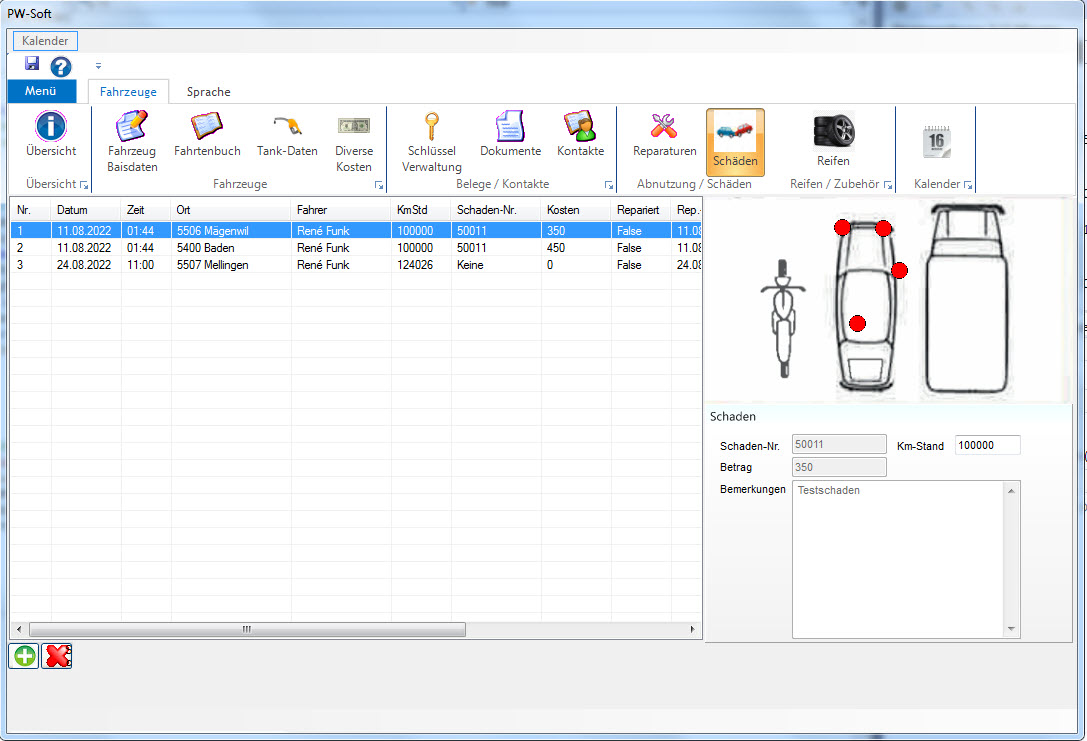Viewport: 1087px width, 741px height.
Task: Click the Km-Stand input field
Action: coord(987,446)
